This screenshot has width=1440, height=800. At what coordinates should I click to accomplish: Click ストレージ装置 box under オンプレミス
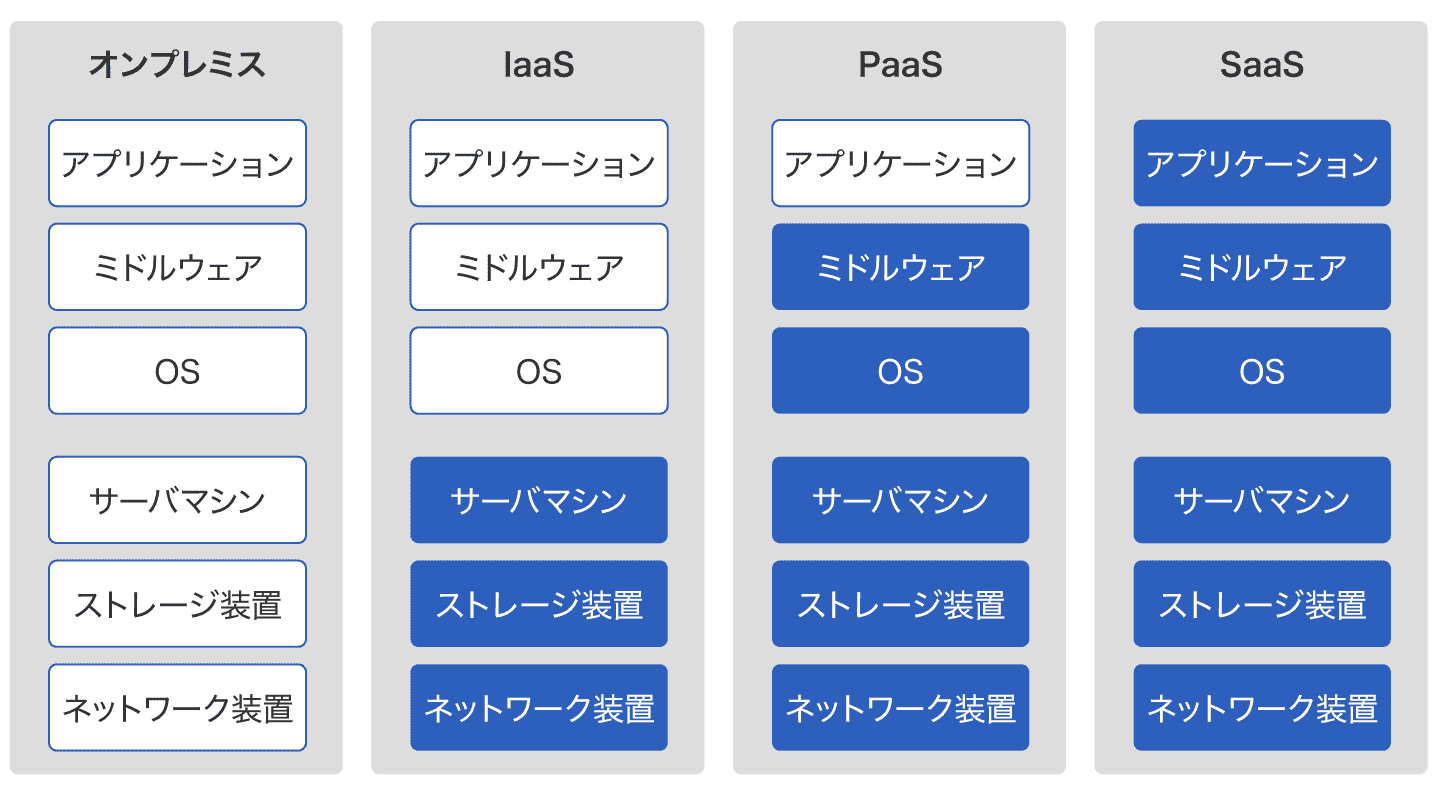tap(177, 604)
